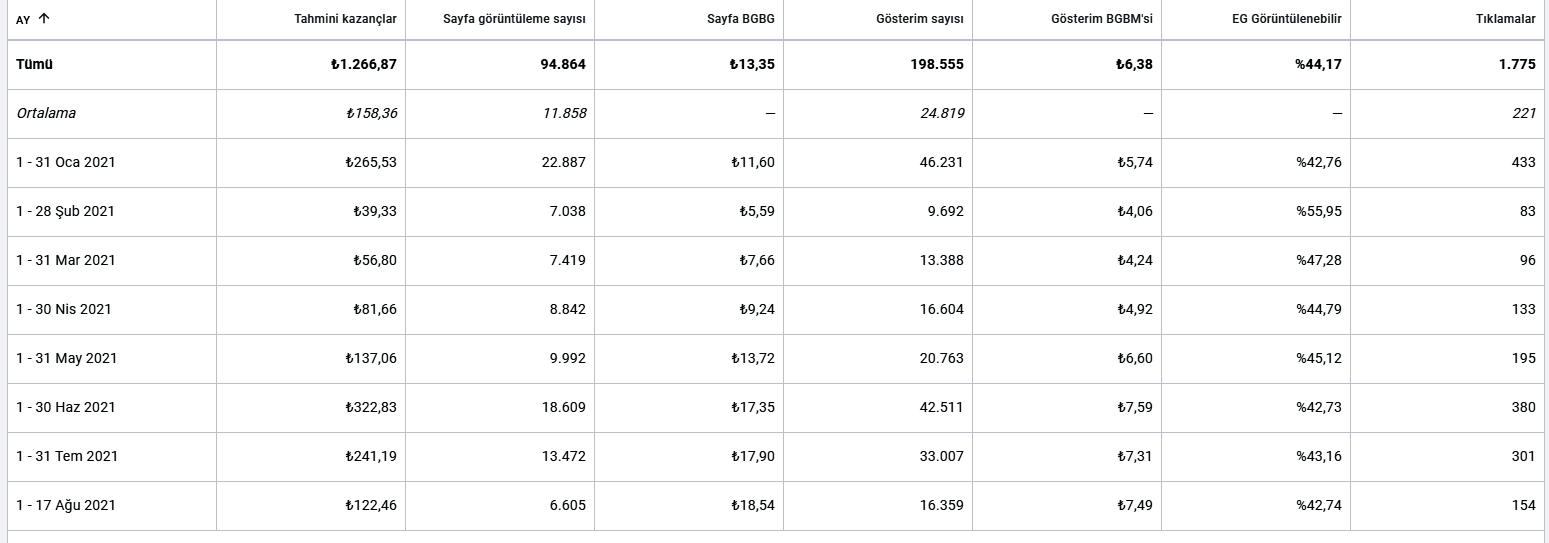The height and width of the screenshot is (543, 1549).
Task: Select the Ortalama average row
Action: coord(774,113)
